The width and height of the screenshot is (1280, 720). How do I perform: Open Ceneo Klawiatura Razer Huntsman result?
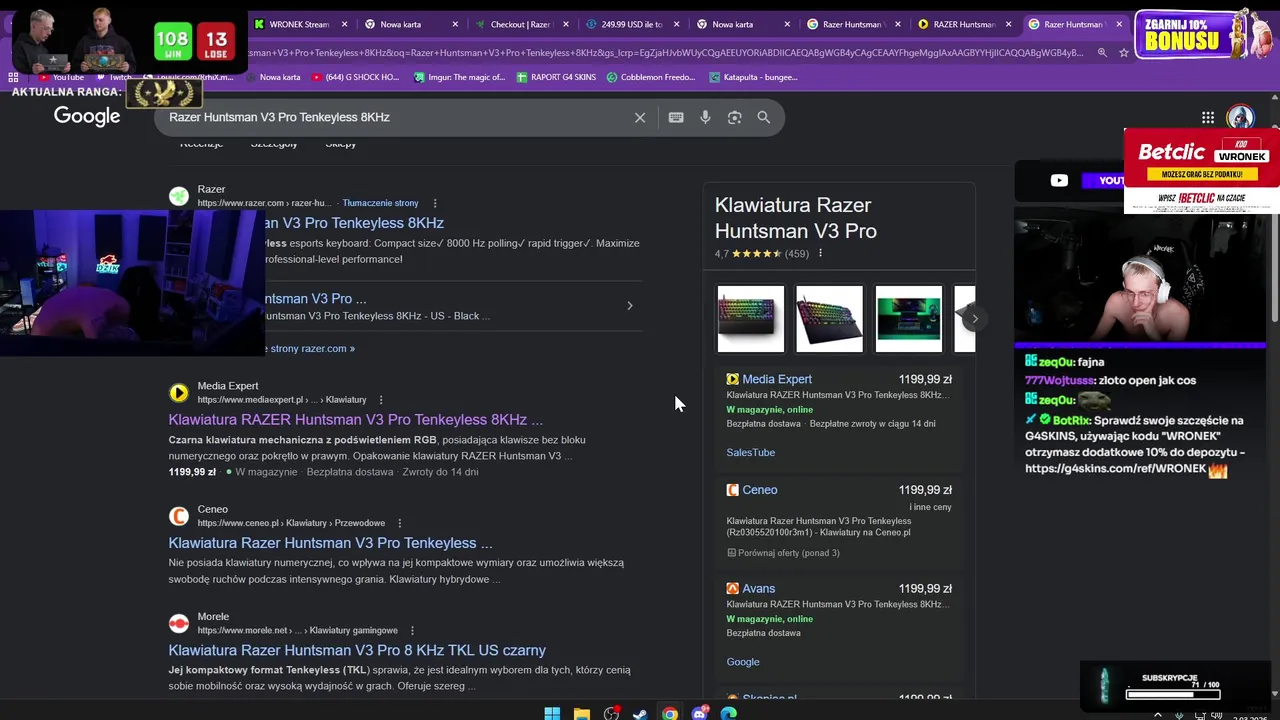pos(331,543)
